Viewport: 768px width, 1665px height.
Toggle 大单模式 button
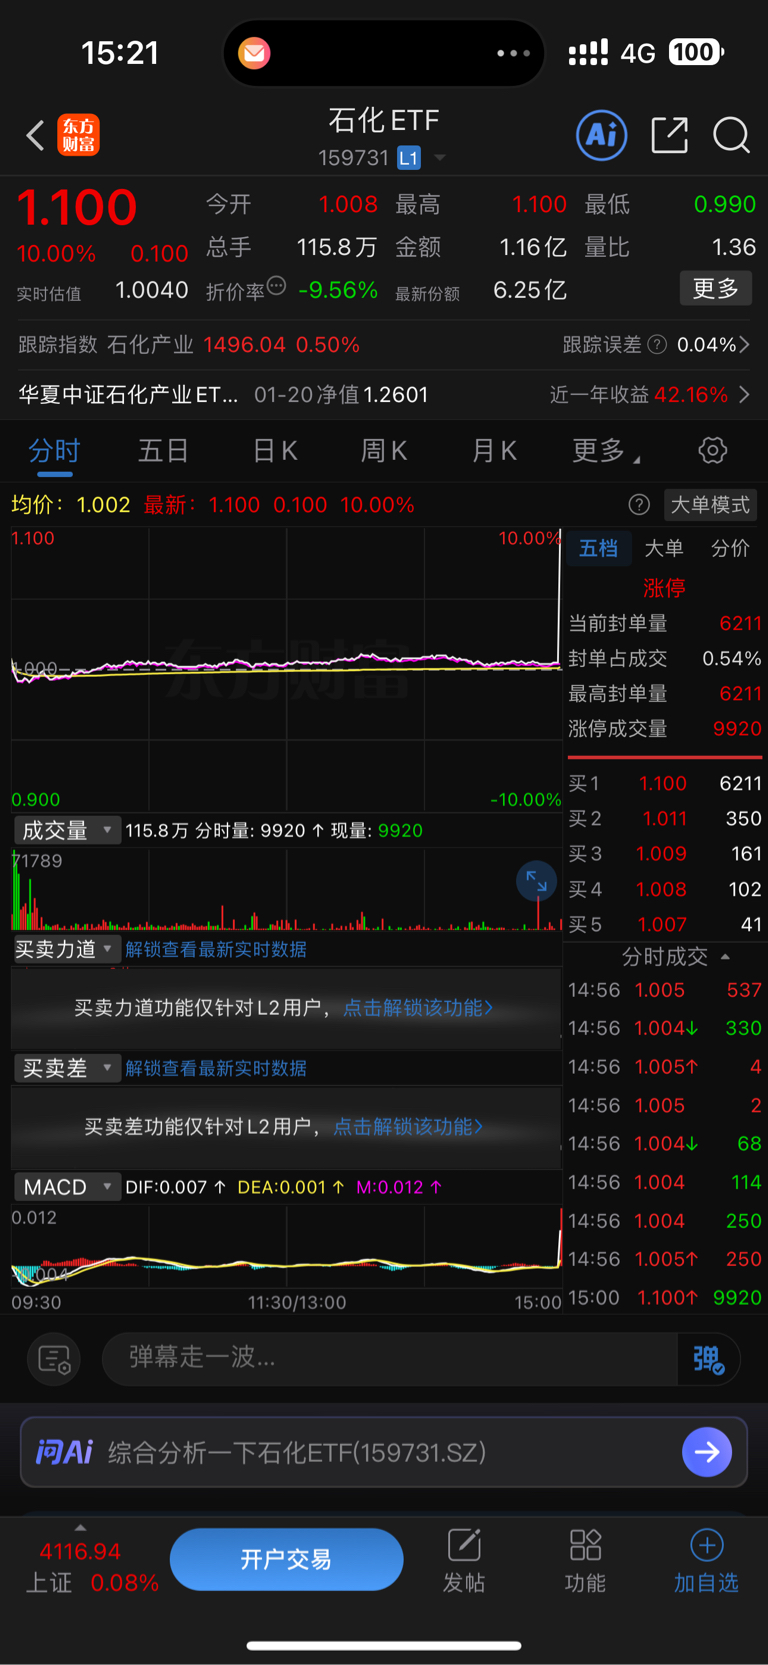click(x=710, y=505)
